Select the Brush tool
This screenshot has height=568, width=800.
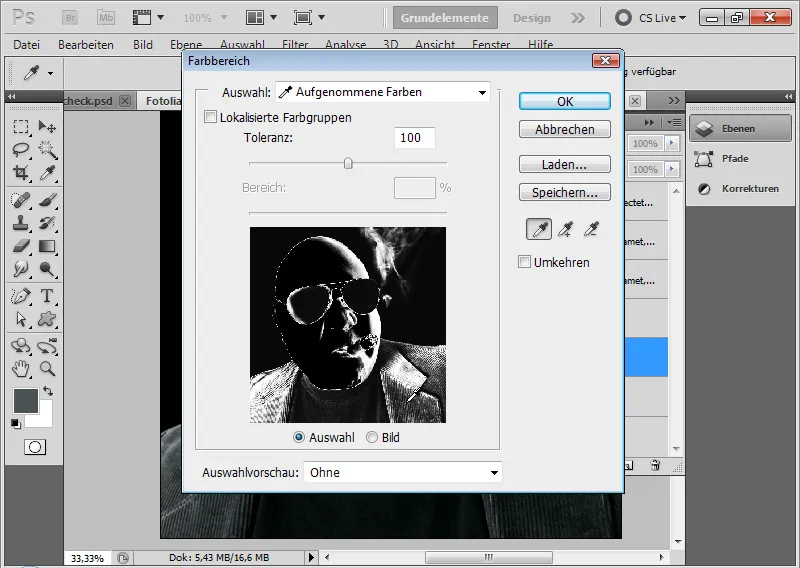47,200
